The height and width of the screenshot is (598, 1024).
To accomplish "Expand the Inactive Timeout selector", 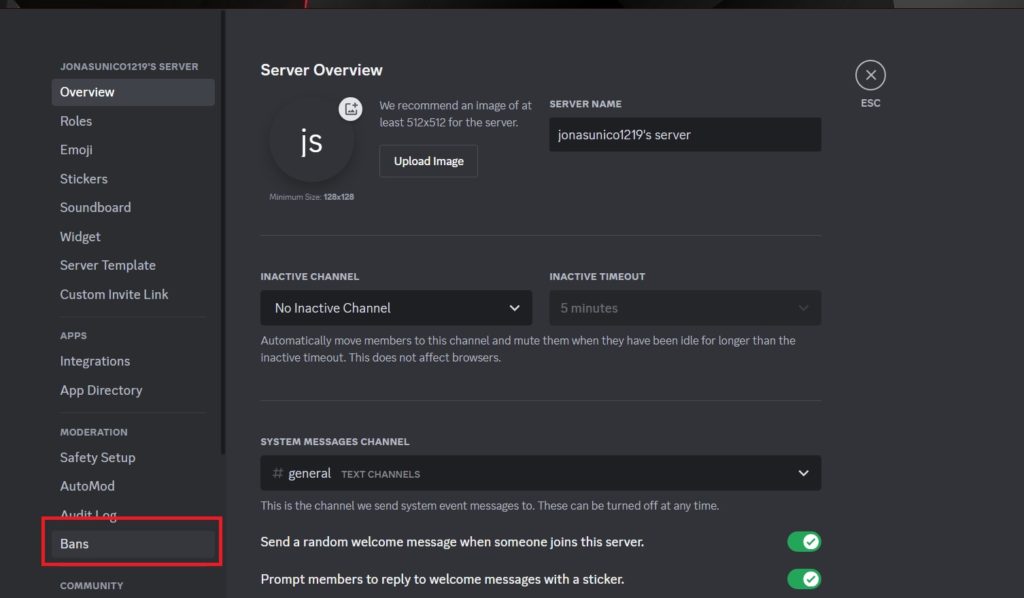I will [x=684, y=308].
